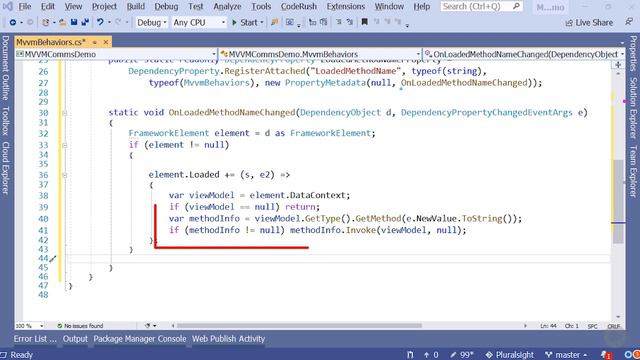Open the 100 % zoom dropdown
Viewport: 640px width, 360px height.
click(x=29, y=326)
